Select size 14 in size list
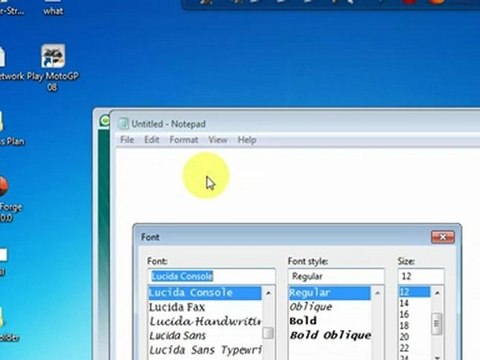 tap(415, 303)
